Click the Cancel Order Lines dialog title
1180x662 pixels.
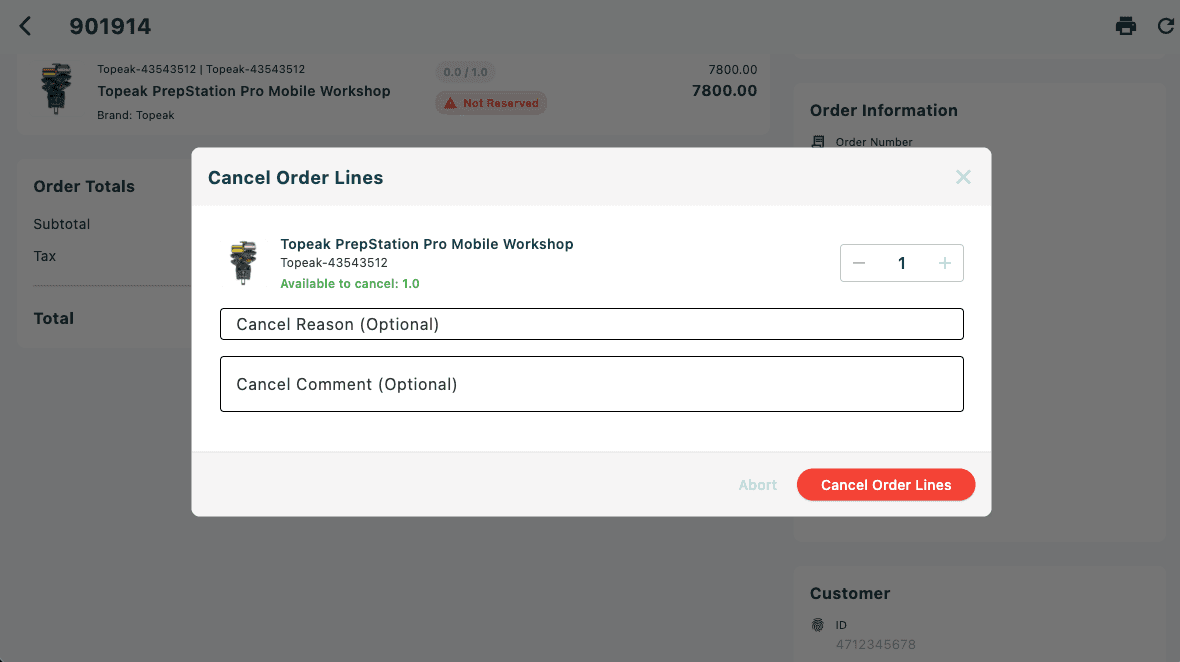(x=295, y=178)
